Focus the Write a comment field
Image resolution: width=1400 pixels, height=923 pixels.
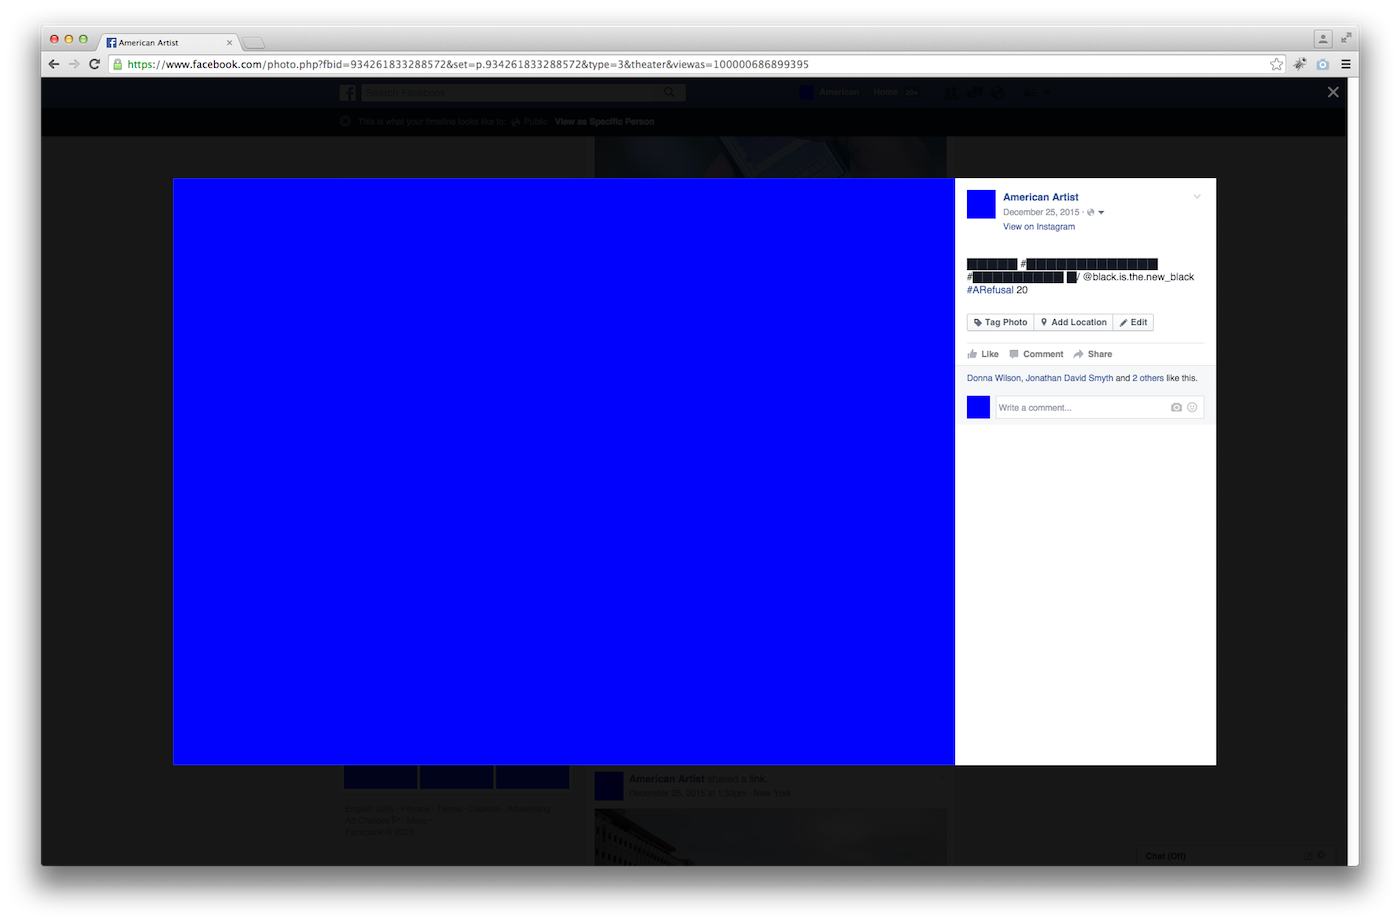click(1080, 407)
